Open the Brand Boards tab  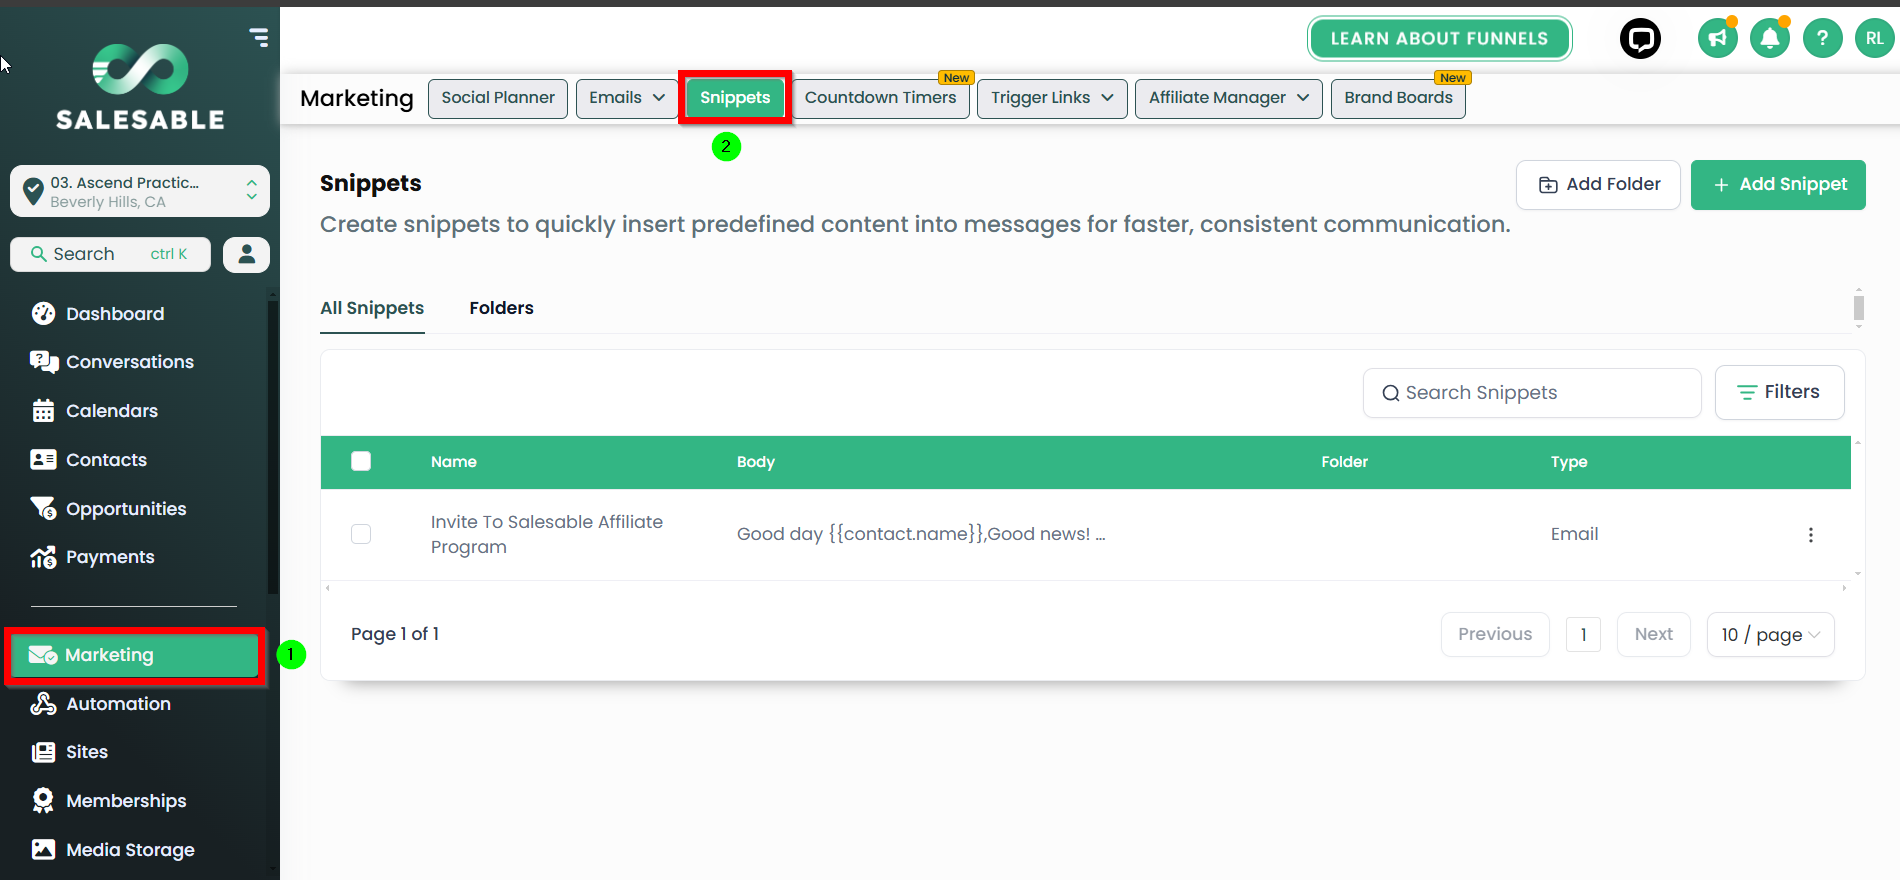click(x=1398, y=98)
